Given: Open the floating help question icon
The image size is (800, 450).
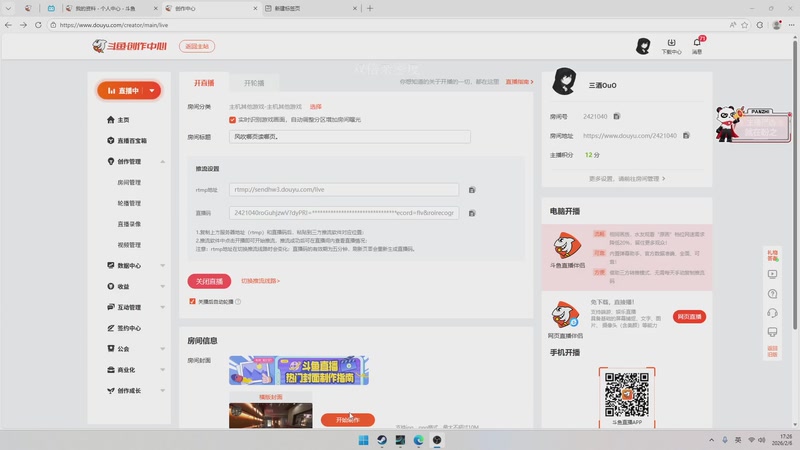Looking at the screenshot, I should tap(772, 294).
